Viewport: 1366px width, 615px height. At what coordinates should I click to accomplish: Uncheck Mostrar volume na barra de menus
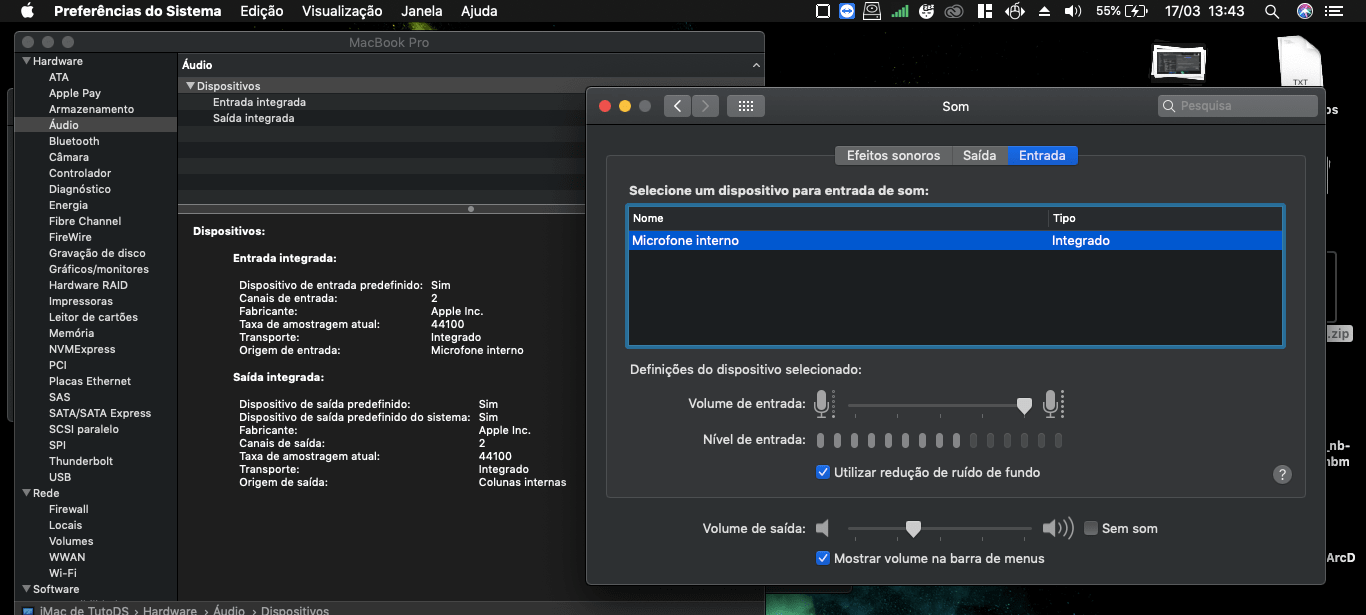tap(823, 559)
